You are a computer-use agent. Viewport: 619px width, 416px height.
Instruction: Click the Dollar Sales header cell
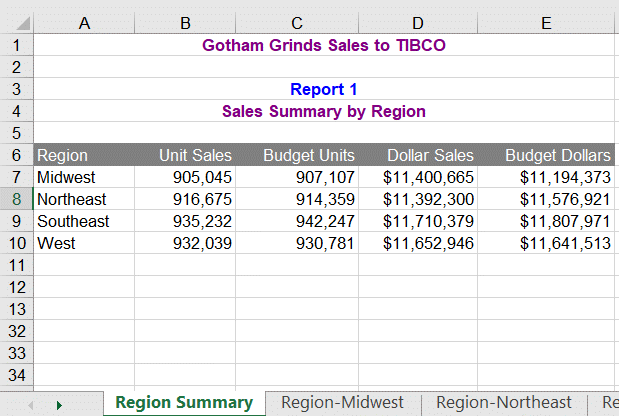(x=430, y=155)
